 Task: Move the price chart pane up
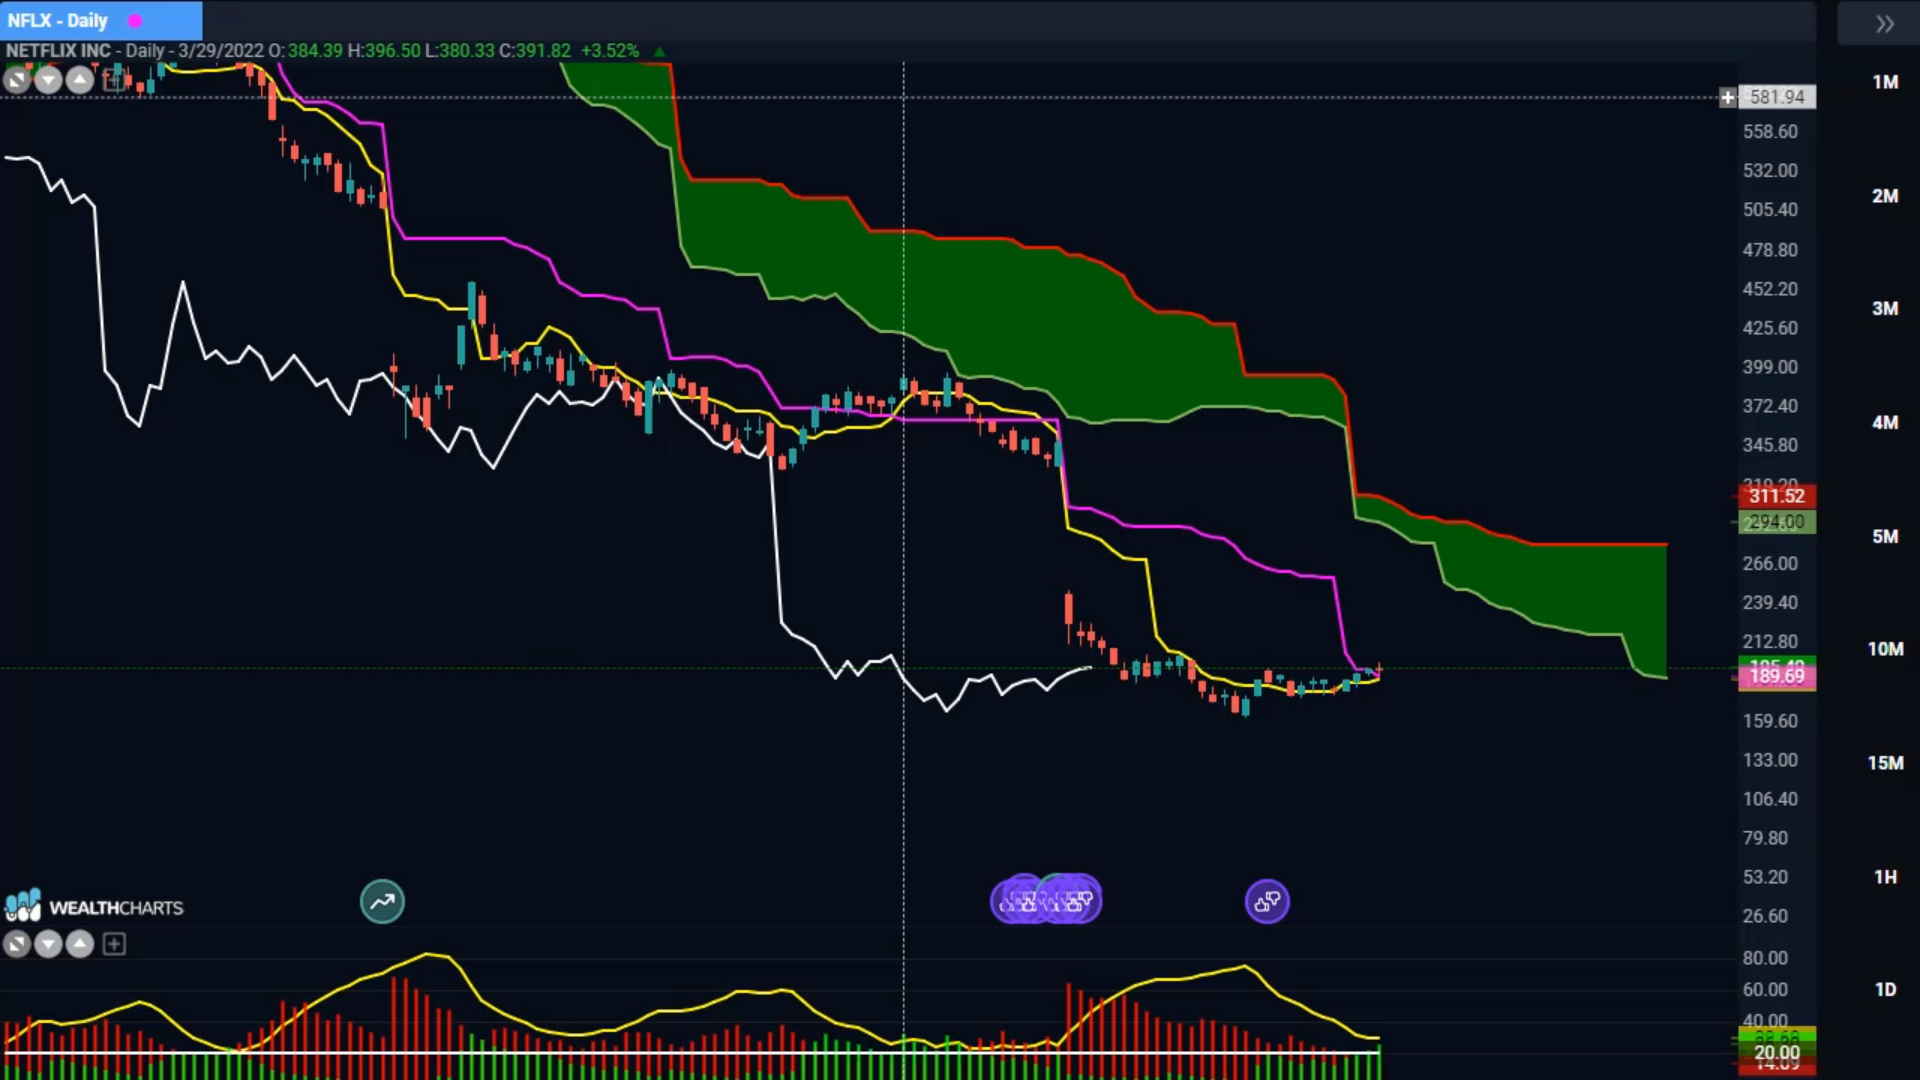pyautogui.click(x=80, y=80)
